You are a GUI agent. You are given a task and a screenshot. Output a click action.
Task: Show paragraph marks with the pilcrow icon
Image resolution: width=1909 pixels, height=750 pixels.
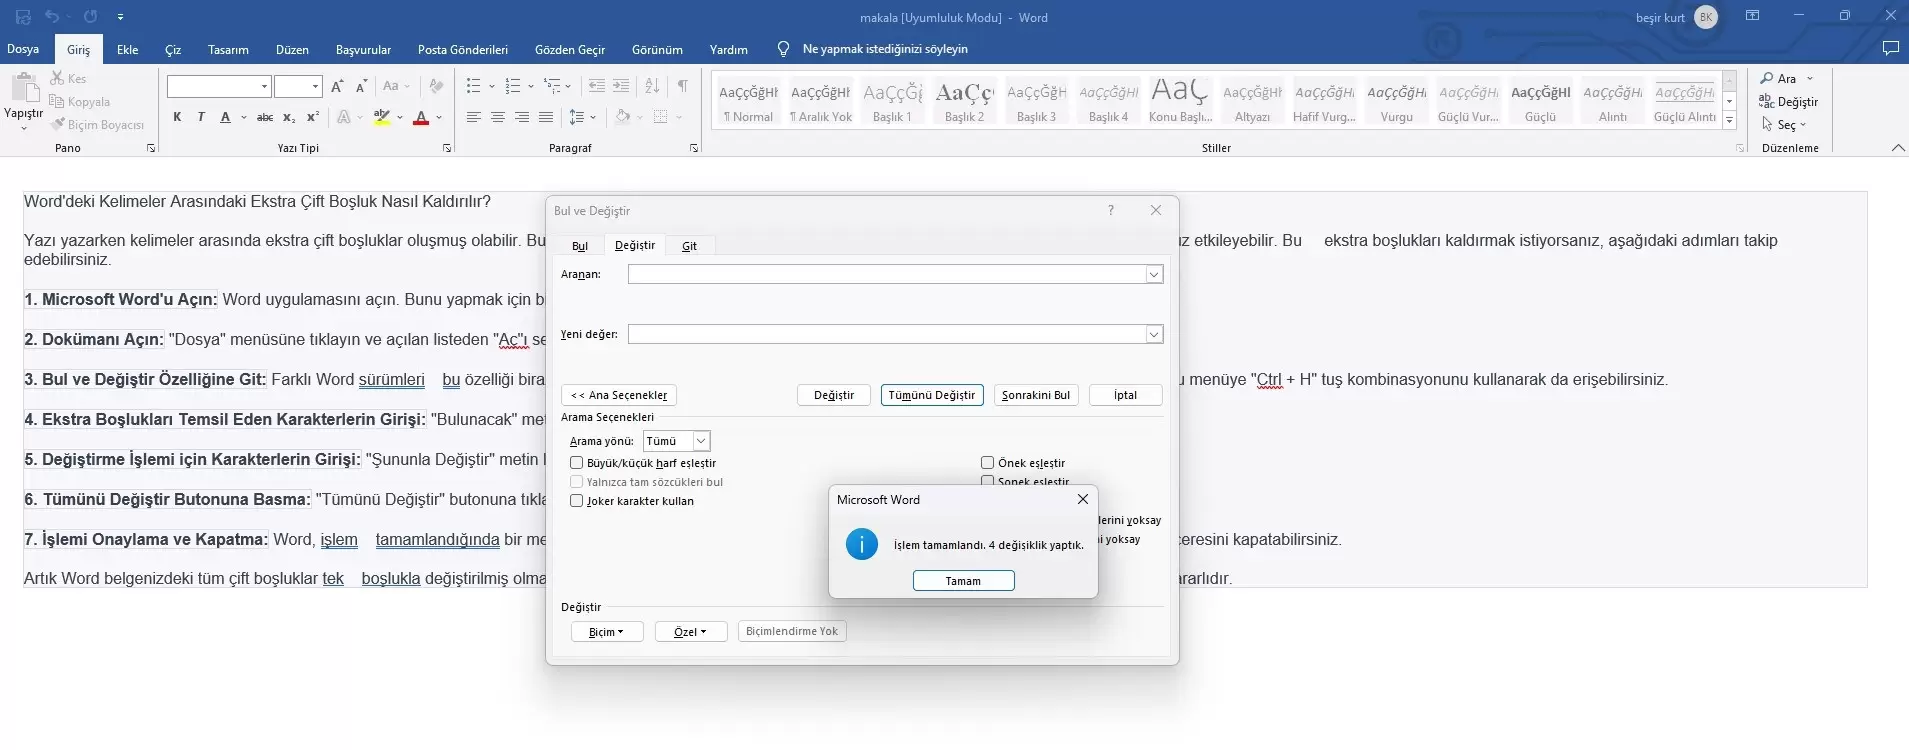tap(682, 86)
